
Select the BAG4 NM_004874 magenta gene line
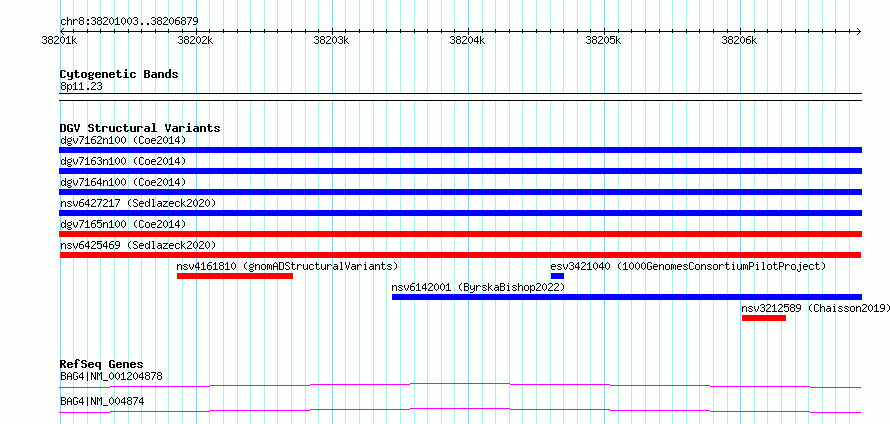pos(460,410)
